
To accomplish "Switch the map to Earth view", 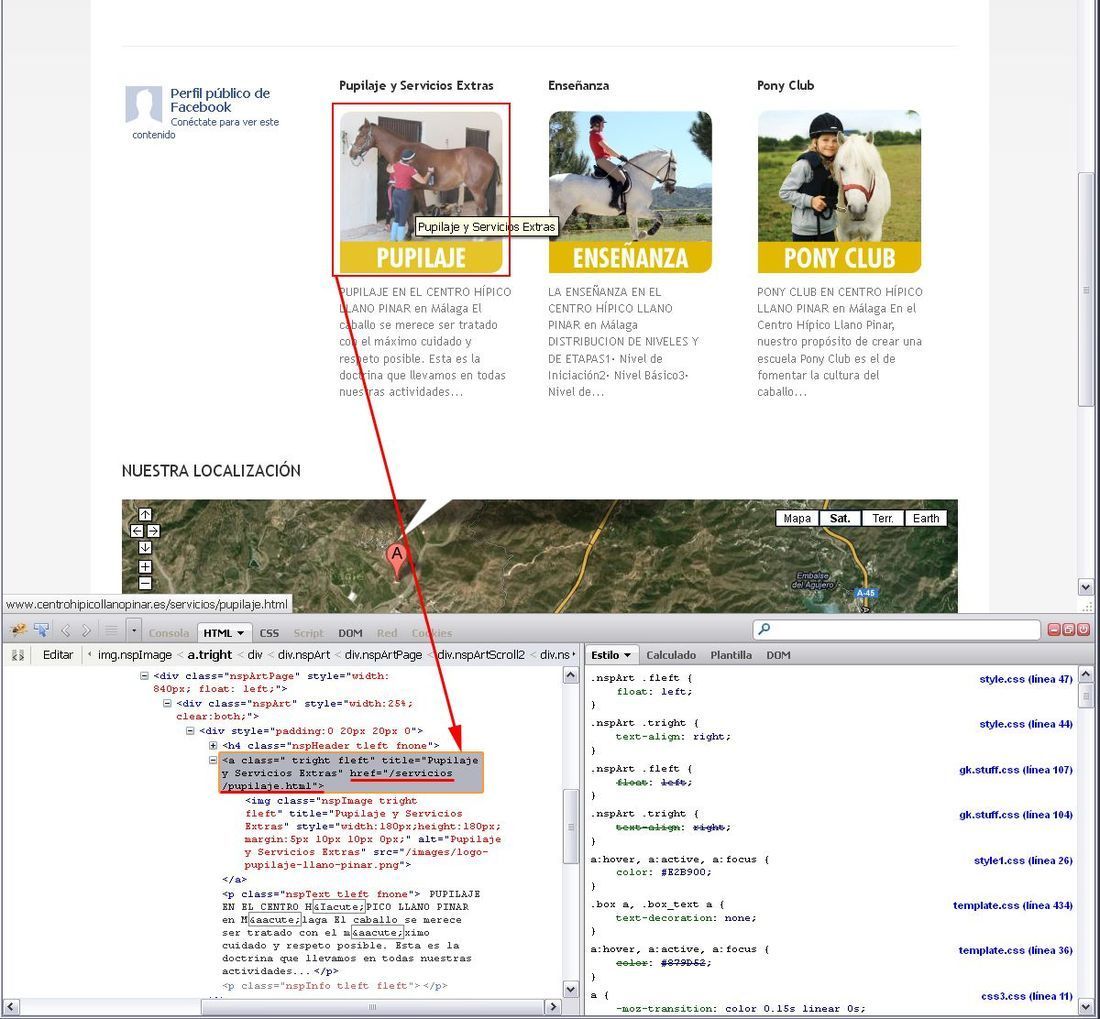I will (x=926, y=518).
